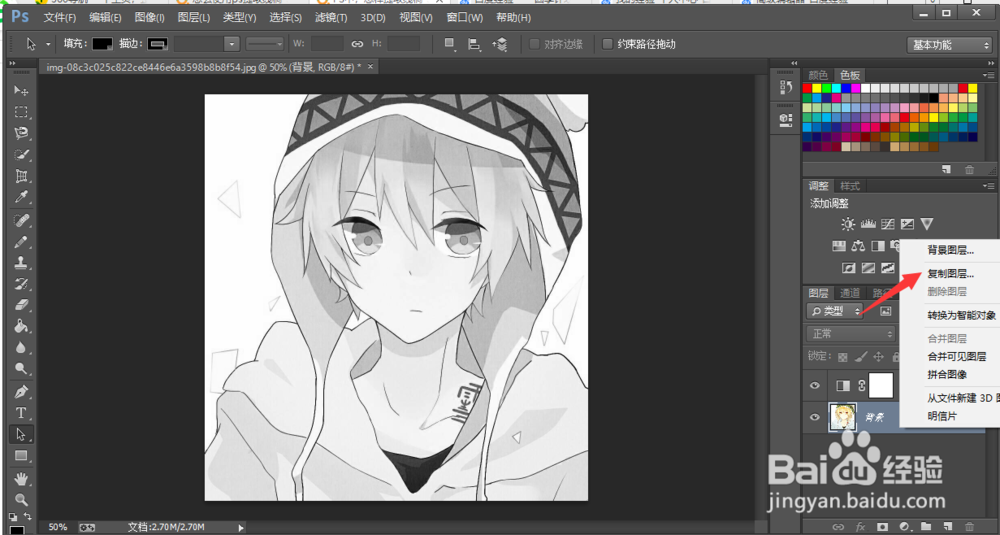This screenshot has height=535, width=1000.
Task: Click the fill color swatch
Action: pyautogui.click(x=102, y=44)
